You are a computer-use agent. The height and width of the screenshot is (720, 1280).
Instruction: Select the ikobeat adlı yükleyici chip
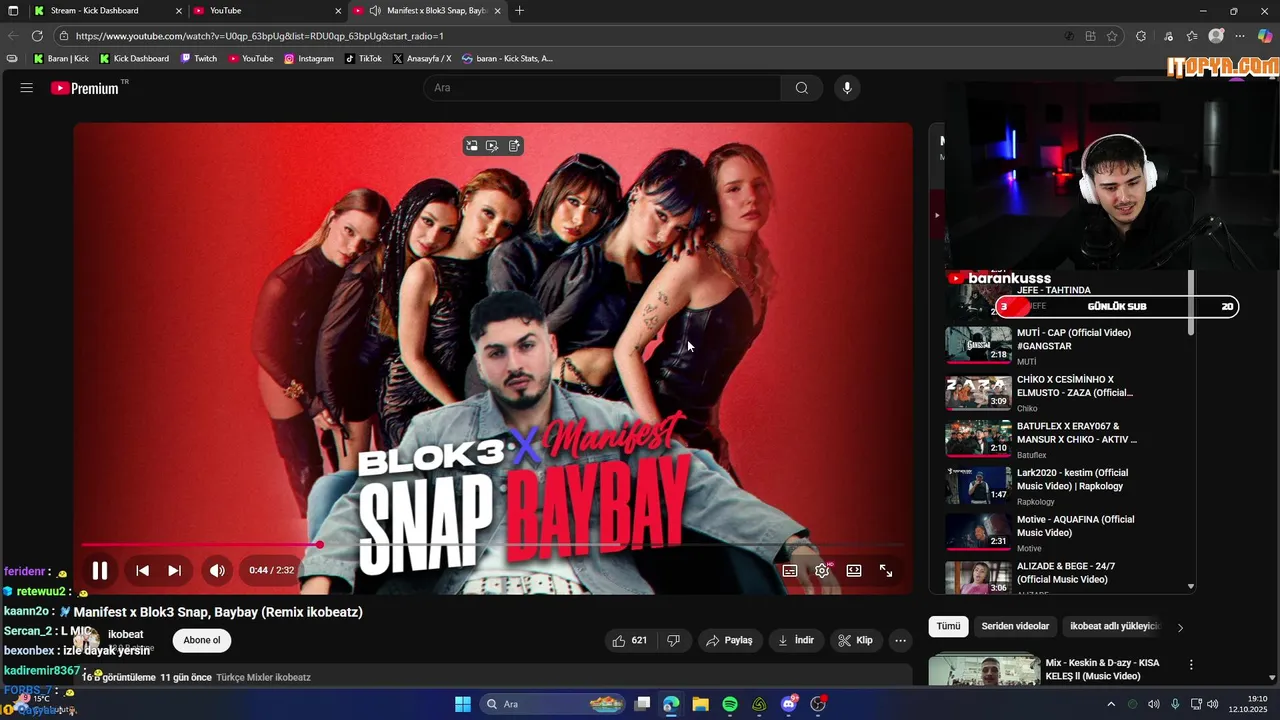pos(1114,627)
